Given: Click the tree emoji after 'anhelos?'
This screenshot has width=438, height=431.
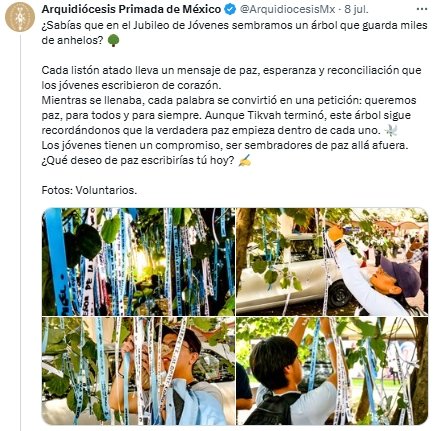Looking at the screenshot, I should (x=114, y=41).
